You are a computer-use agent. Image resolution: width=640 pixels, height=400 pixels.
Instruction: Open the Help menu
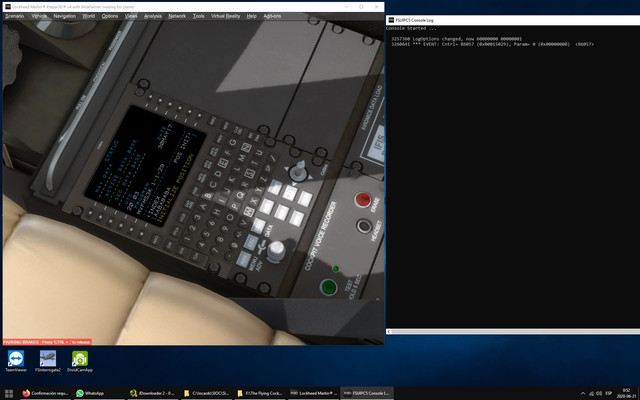(x=251, y=16)
